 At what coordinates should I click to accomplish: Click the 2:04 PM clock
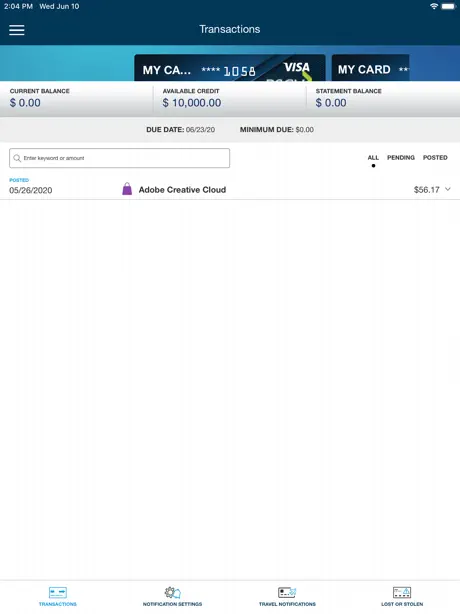[x=18, y=6]
